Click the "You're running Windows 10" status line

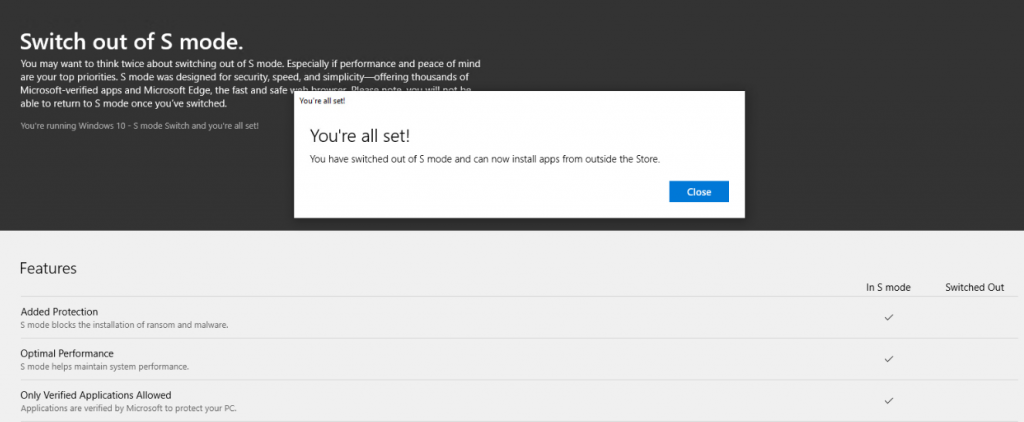point(140,125)
